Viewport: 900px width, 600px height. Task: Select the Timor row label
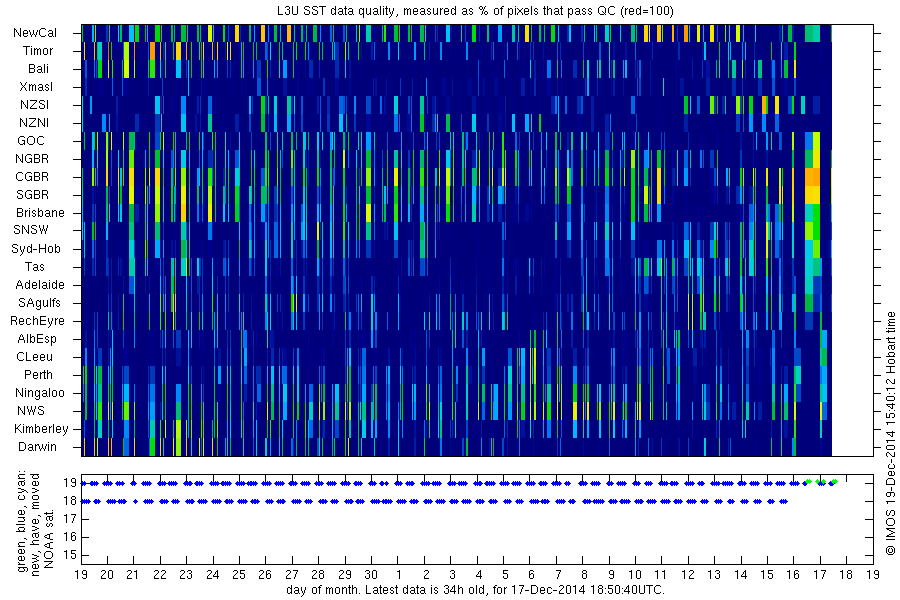tap(38, 51)
